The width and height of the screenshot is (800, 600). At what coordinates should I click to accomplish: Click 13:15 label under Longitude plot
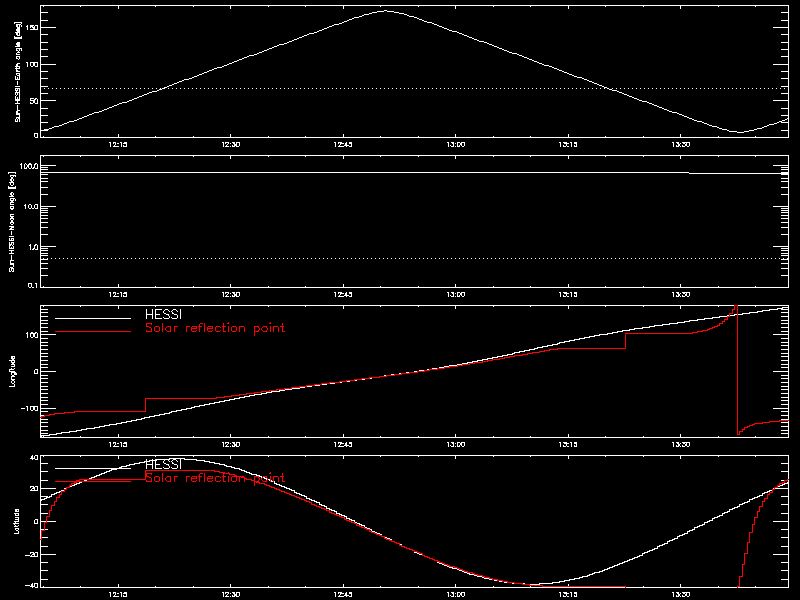click(568, 444)
